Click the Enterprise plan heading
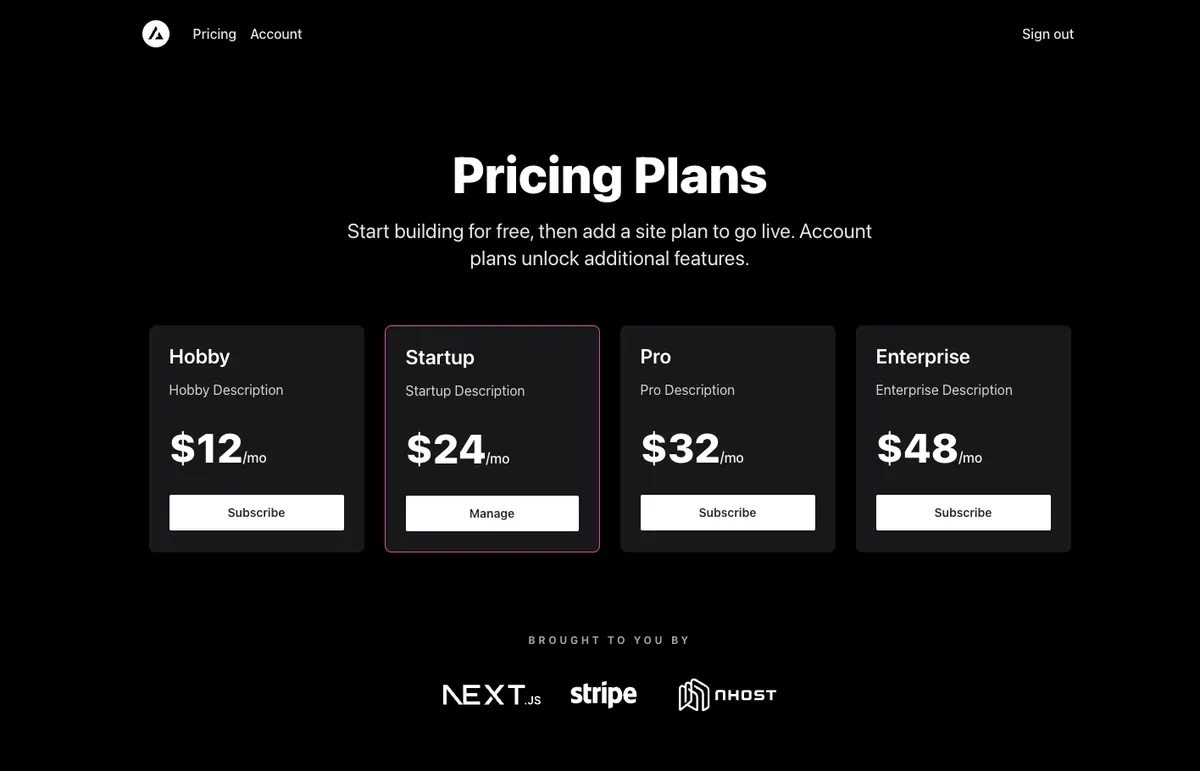Image resolution: width=1200 pixels, height=771 pixels. coord(923,357)
